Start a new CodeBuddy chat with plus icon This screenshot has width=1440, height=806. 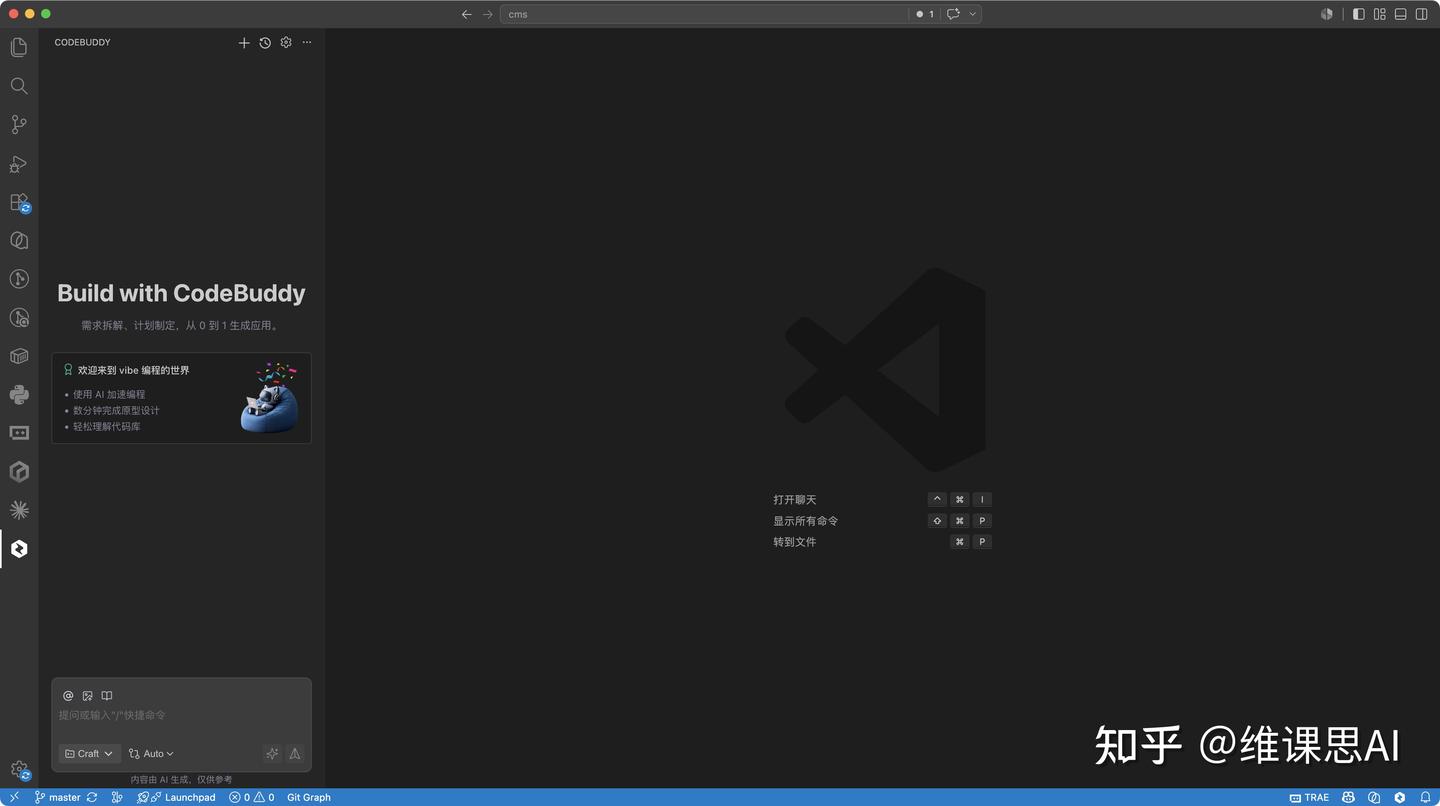click(244, 43)
